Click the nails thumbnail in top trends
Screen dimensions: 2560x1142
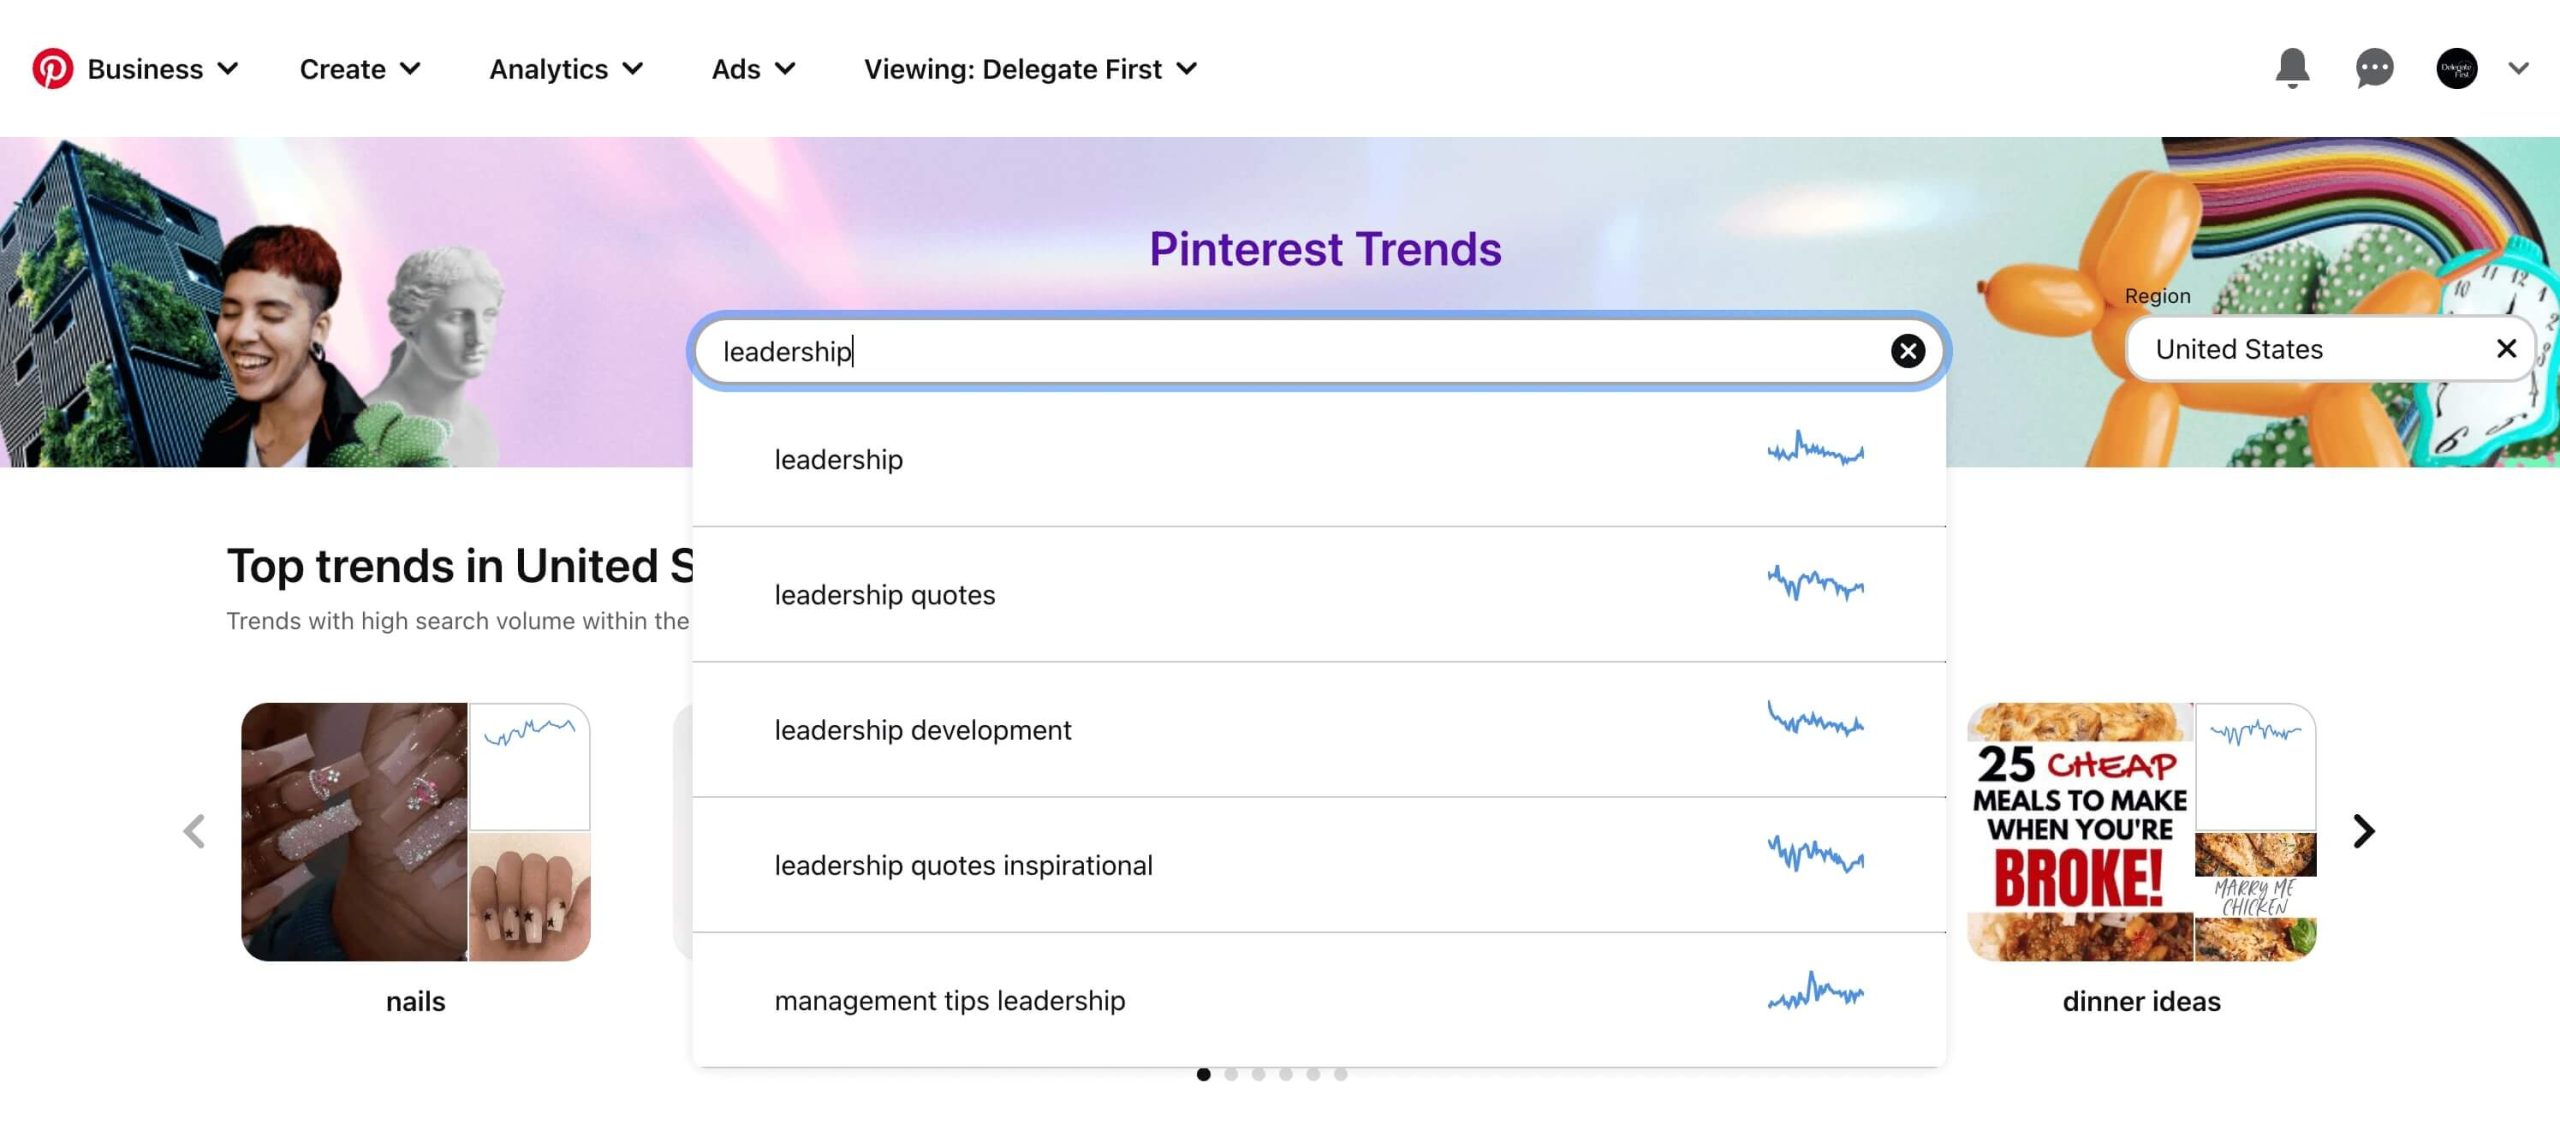click(413, 832)
